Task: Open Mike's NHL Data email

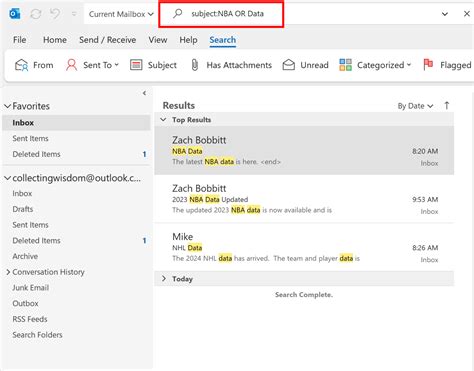Action: [304, 247]
